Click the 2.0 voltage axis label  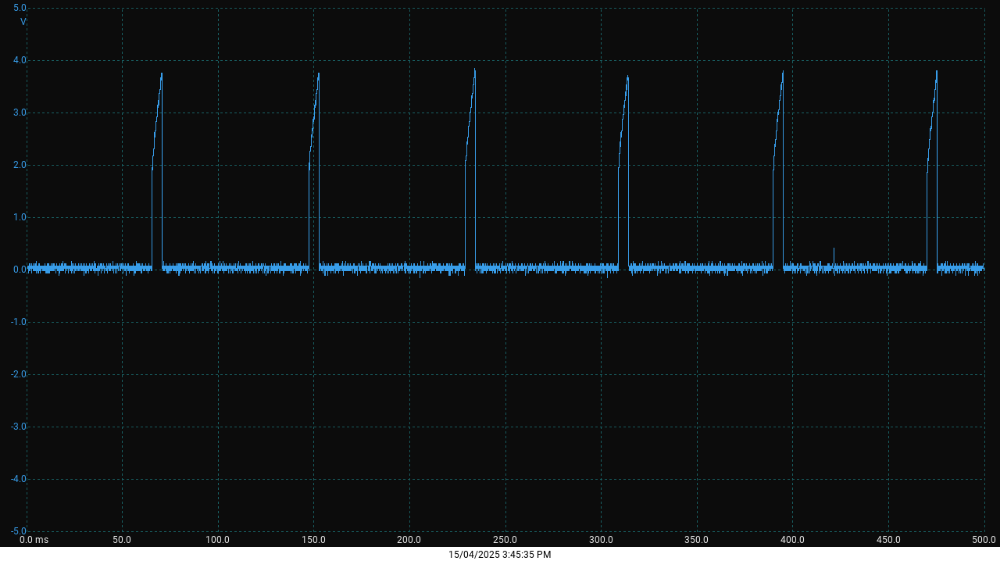tap(19, 165)
